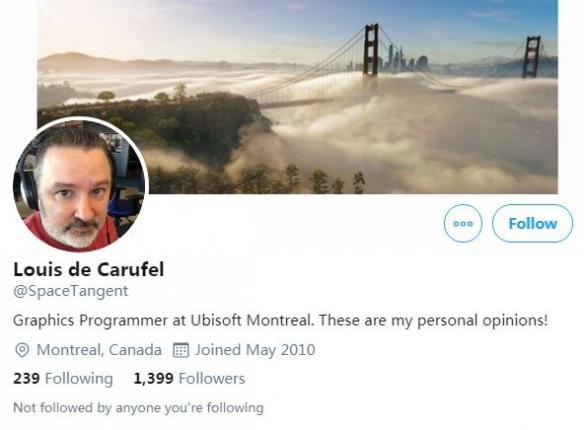This screenshot has width=584, height=430.
Task: Click the Joined May 2010 text
Action: [255, 350]
